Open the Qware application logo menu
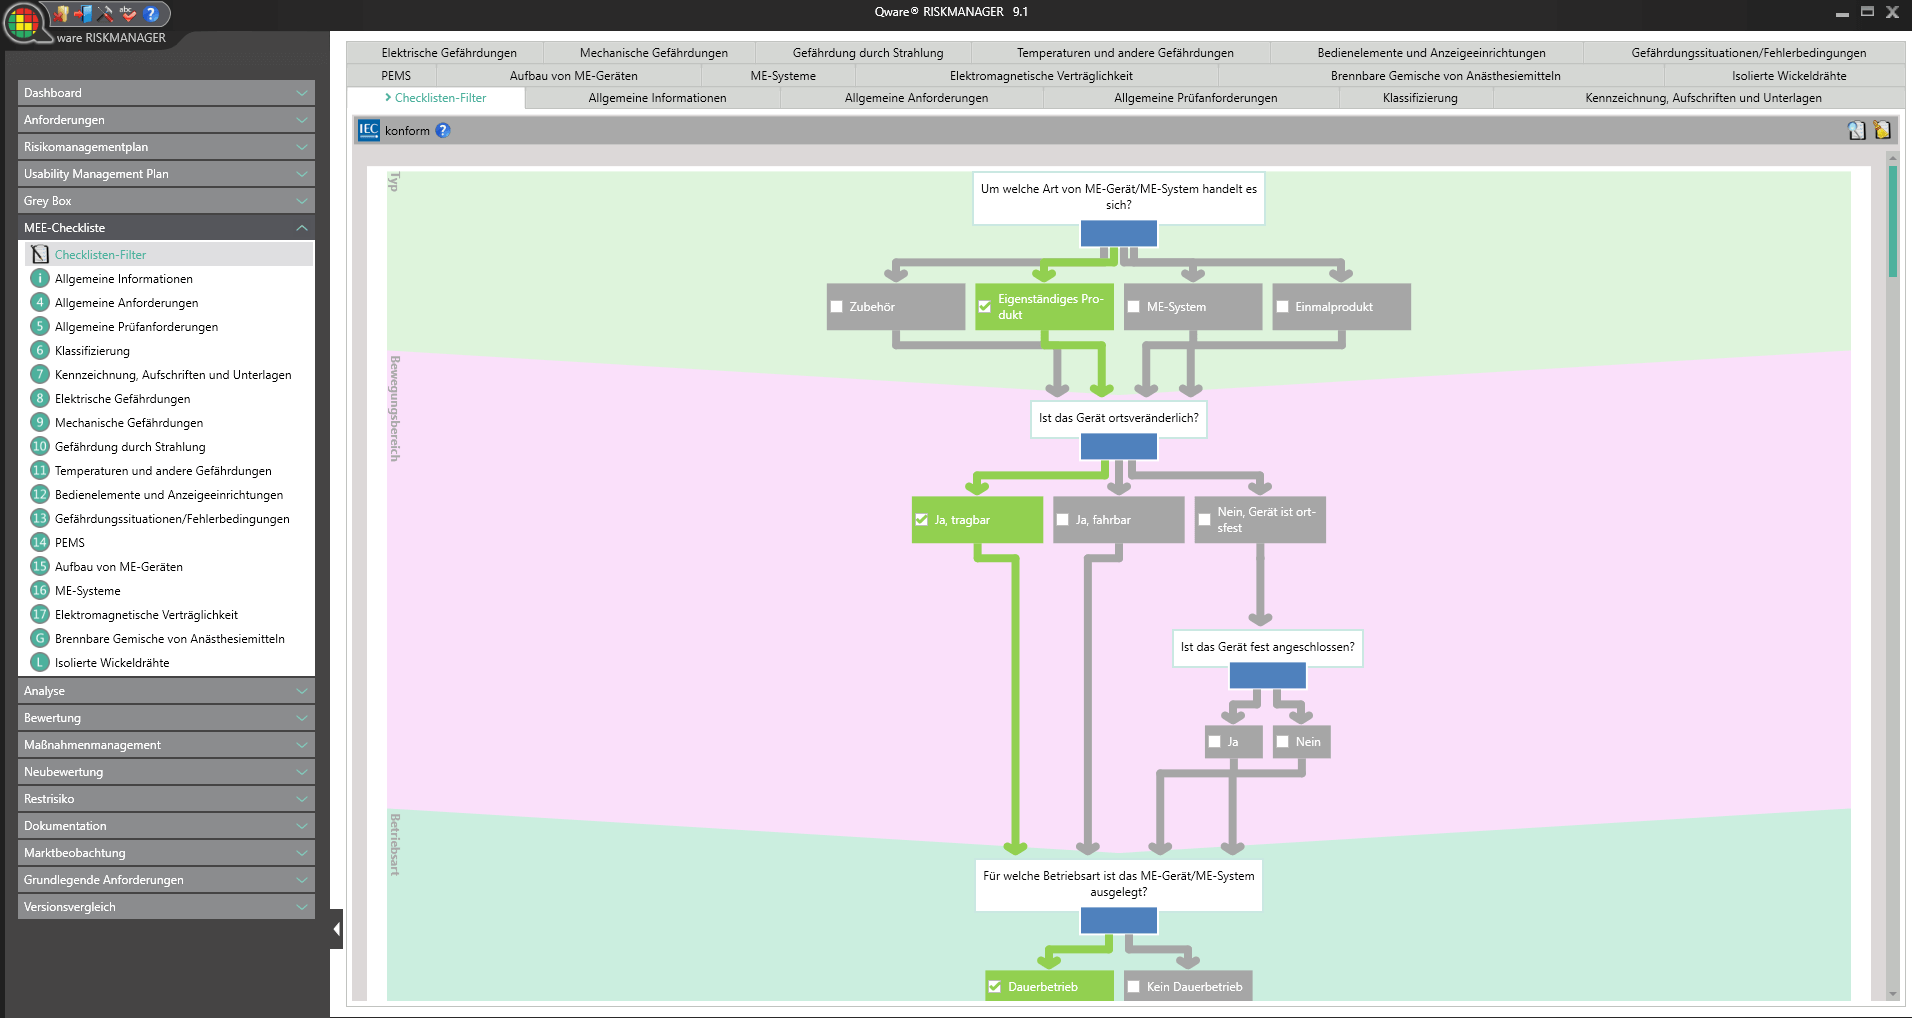This screenshot has height=1018, width=1912. tap(23, 22)
